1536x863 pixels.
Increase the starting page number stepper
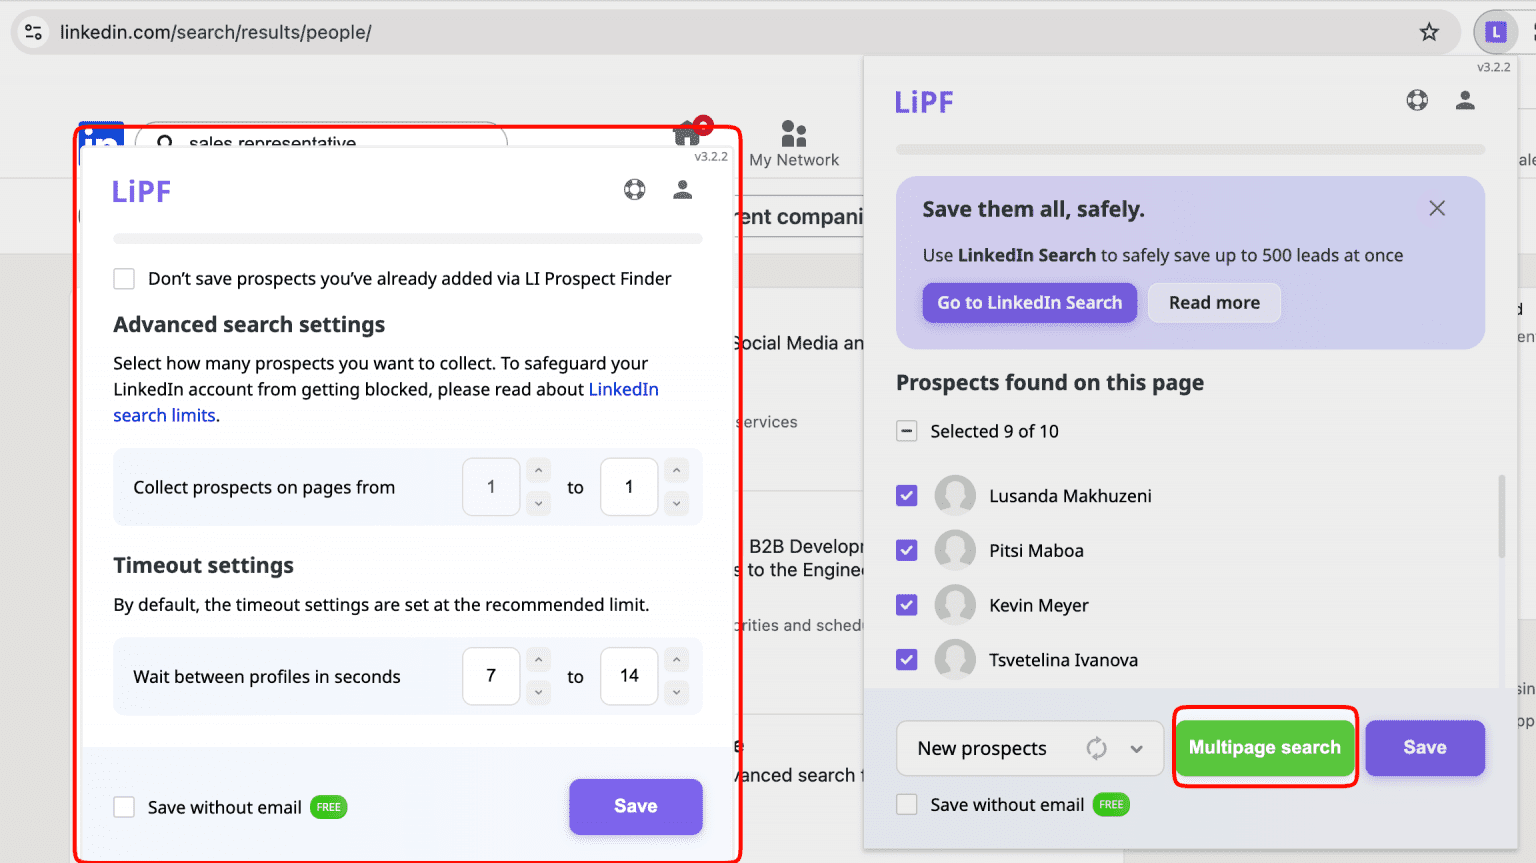click(x=539, y=471)
